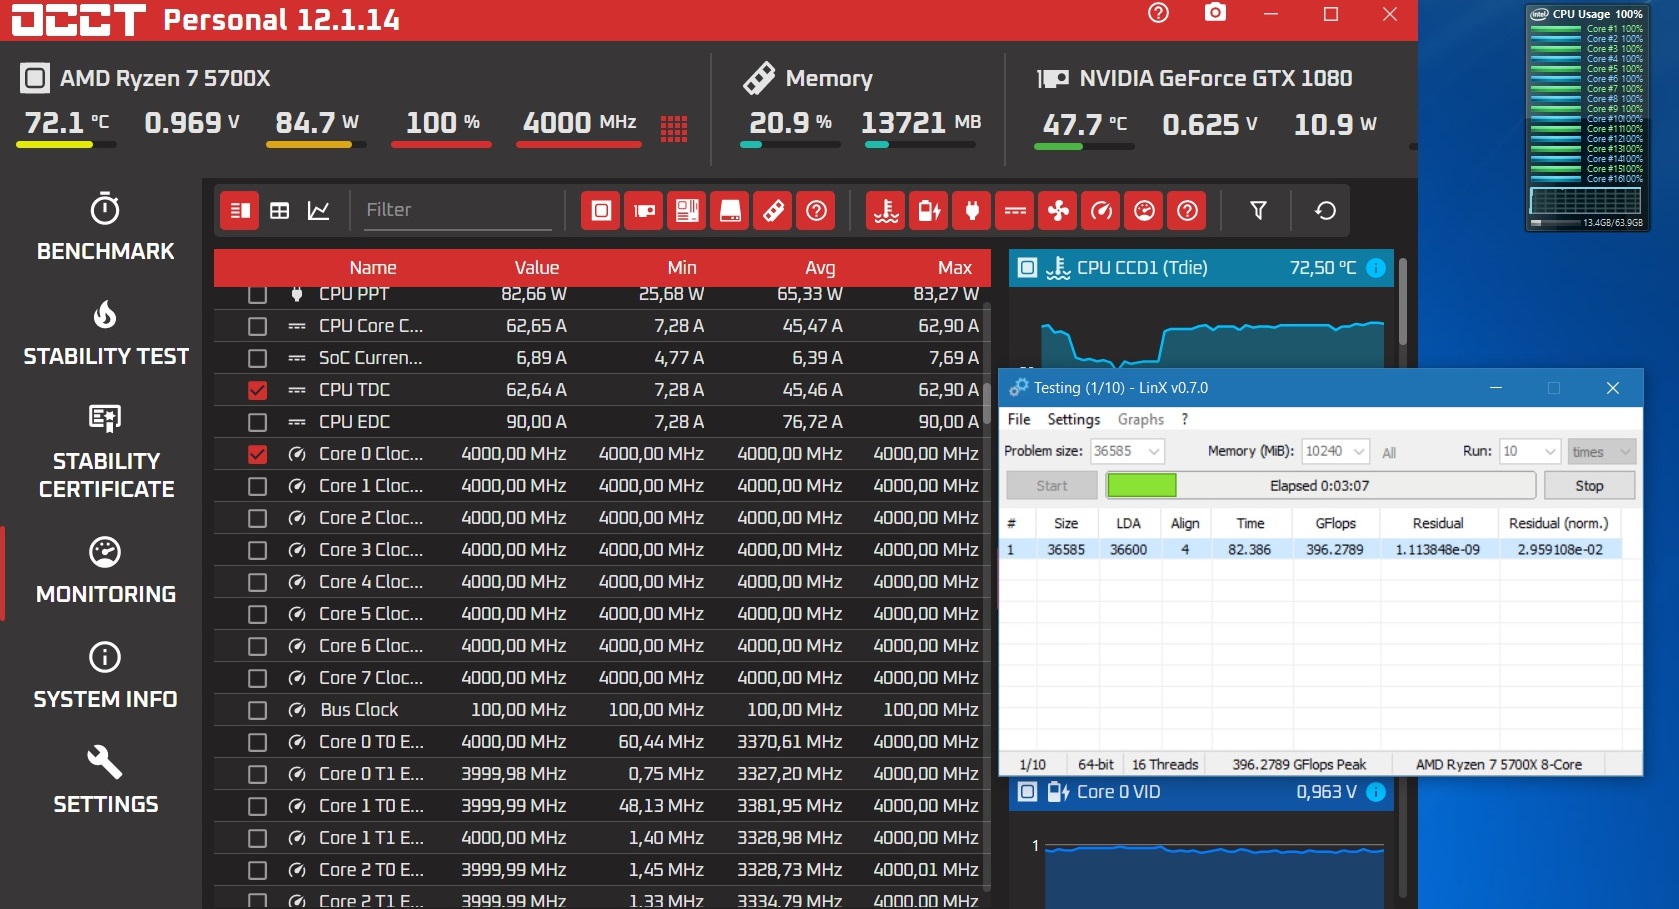Switch to the list-with-graphs view mode
The image size is (1679, 909).
[239, 210]
